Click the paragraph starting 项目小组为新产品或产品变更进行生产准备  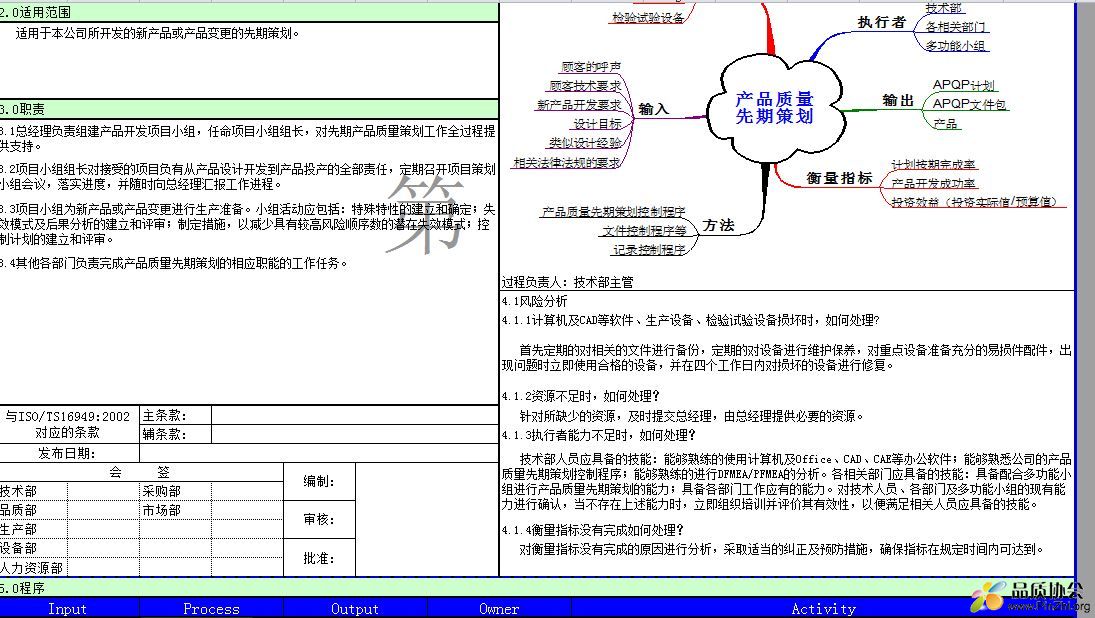248,224
